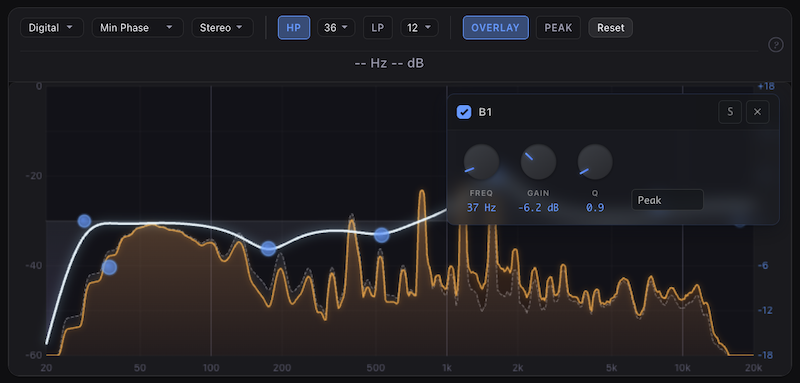800x383 pixels.
Task: Open the Peak filter type selector
Action: point(667,200)
